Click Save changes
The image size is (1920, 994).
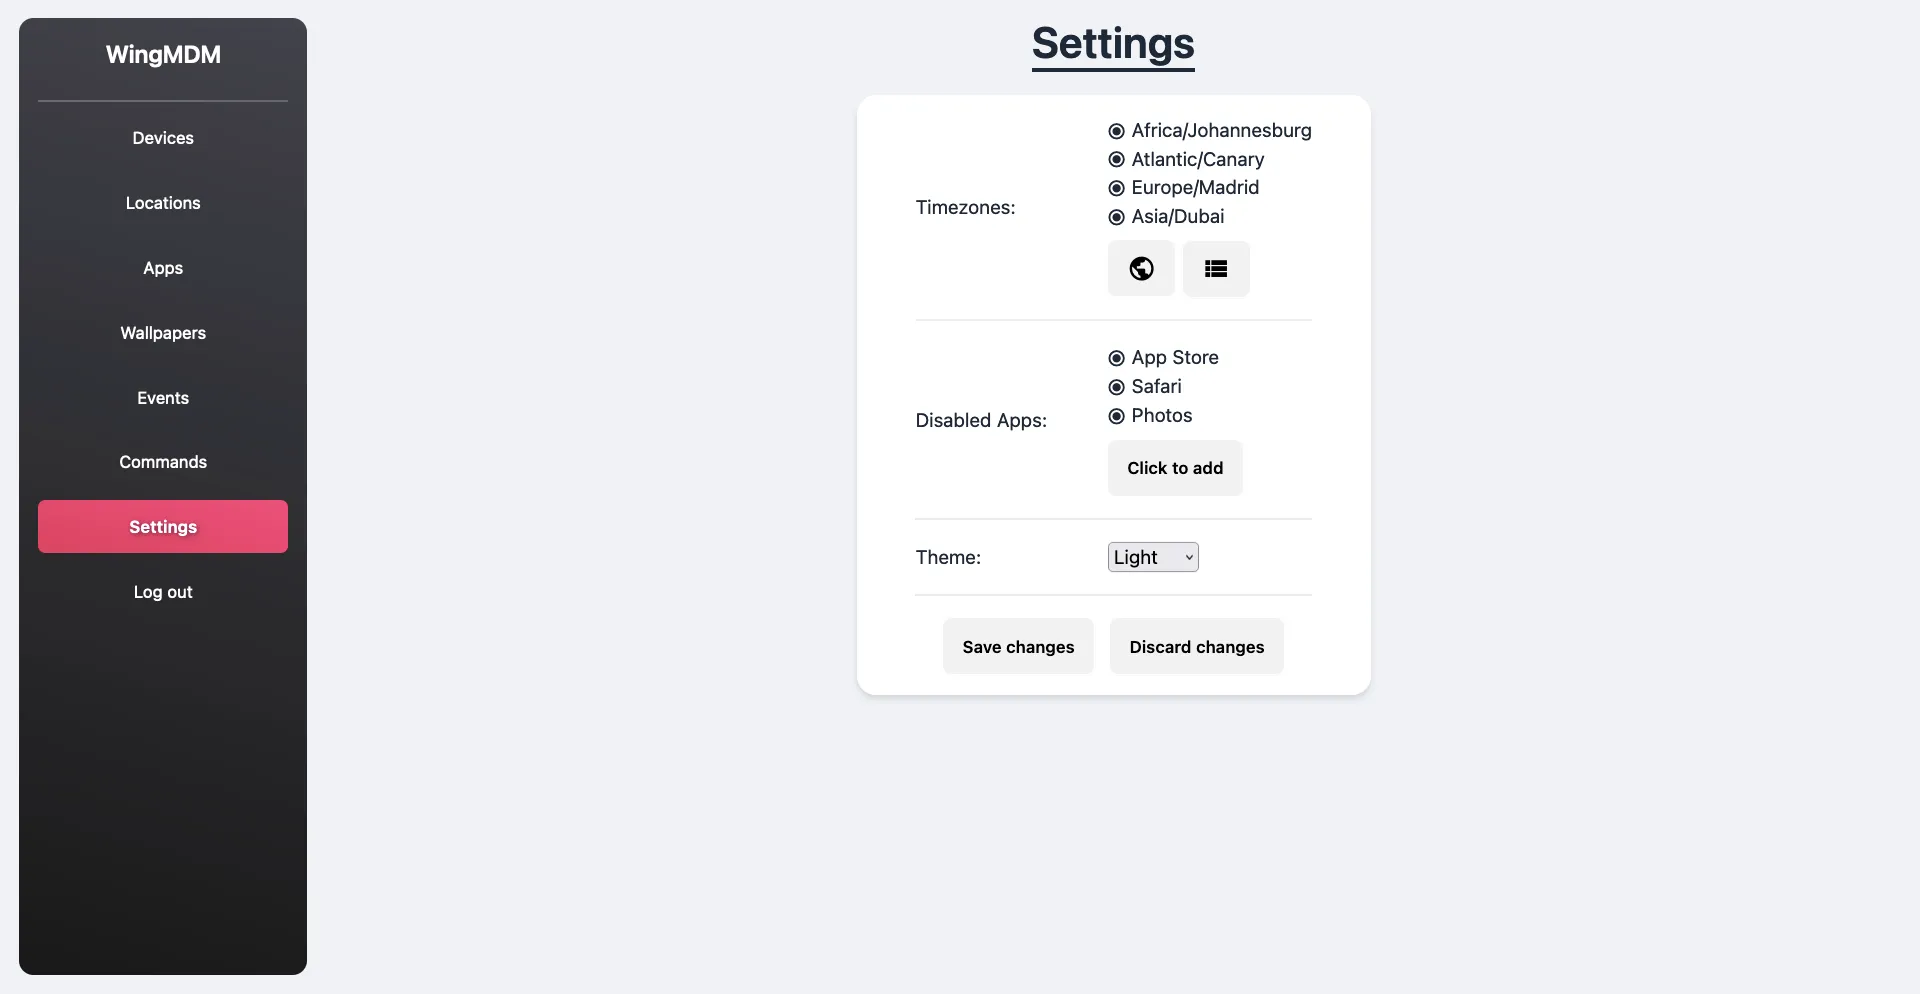1018,646
